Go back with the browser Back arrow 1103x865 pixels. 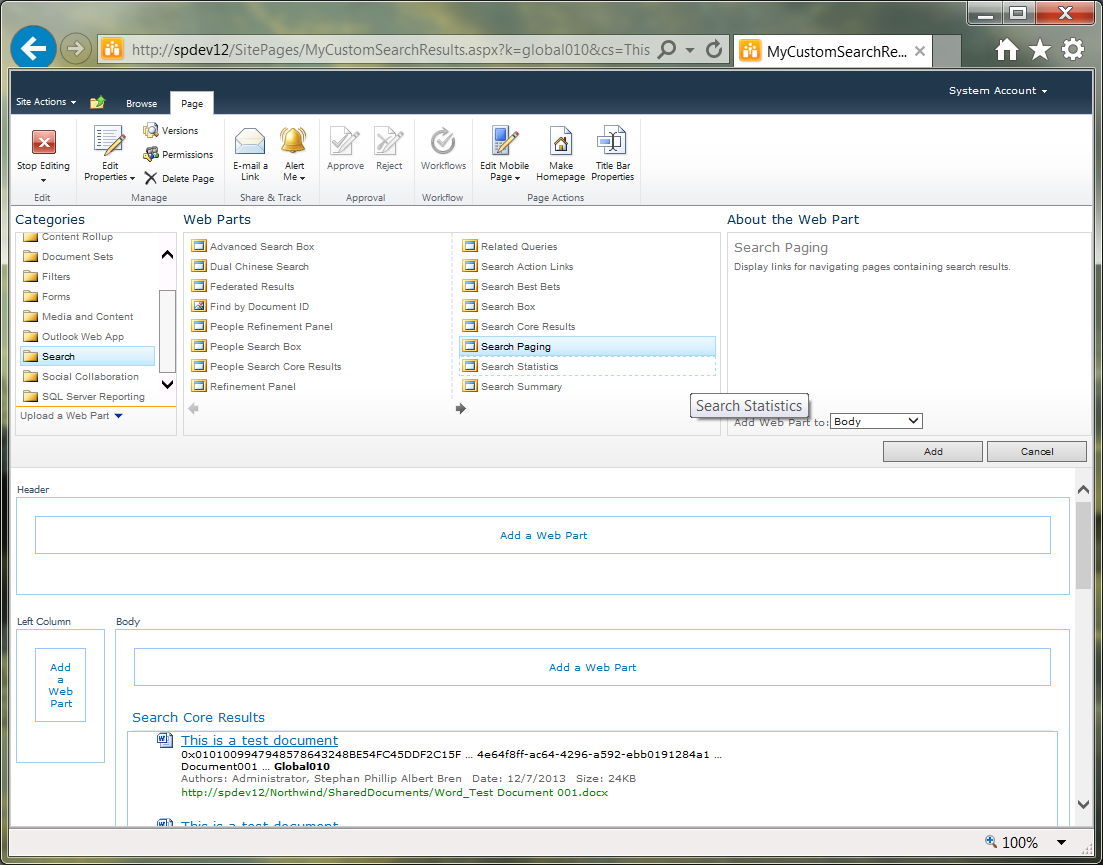tap(33, 49)
